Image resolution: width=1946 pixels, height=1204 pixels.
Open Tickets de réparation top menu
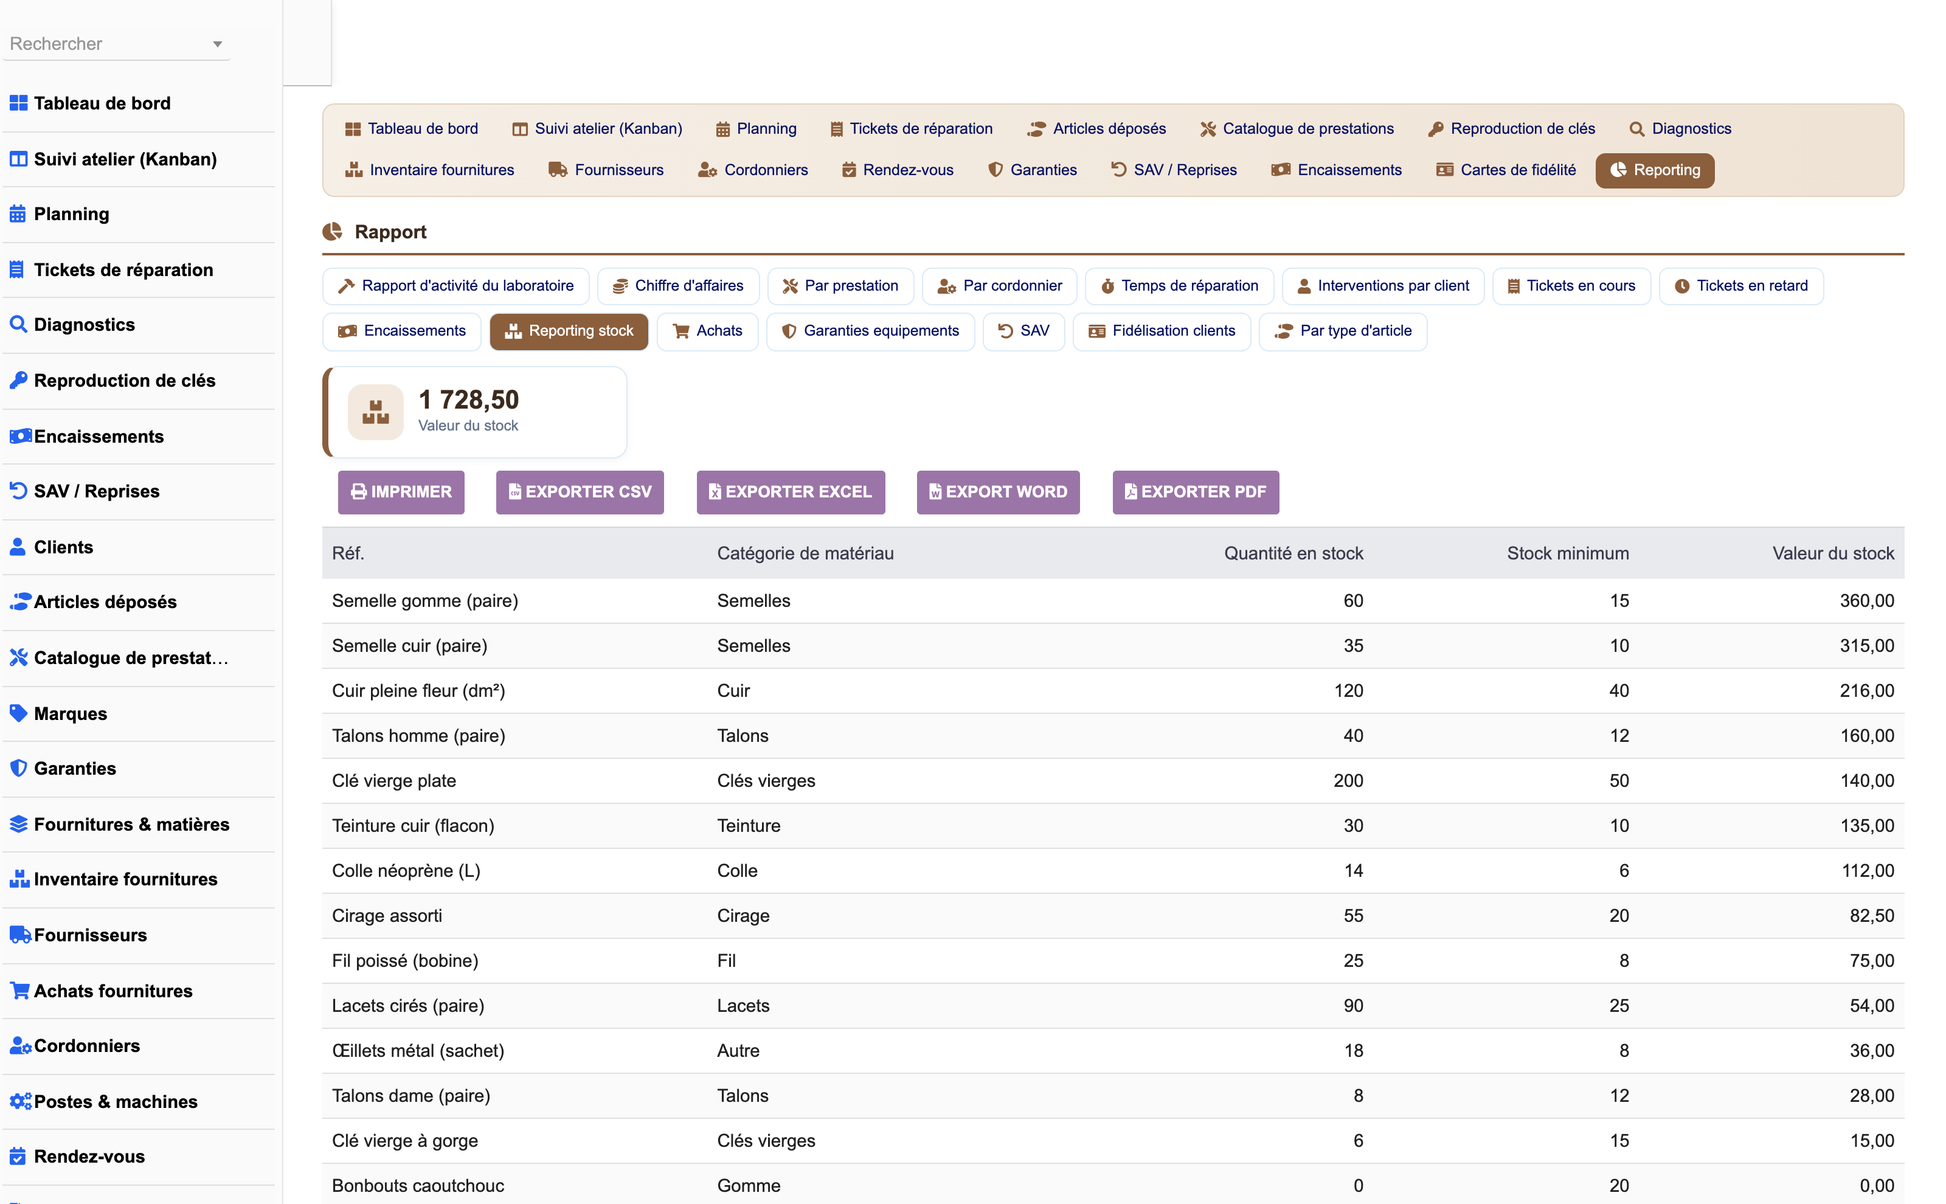tap(911, 129)
